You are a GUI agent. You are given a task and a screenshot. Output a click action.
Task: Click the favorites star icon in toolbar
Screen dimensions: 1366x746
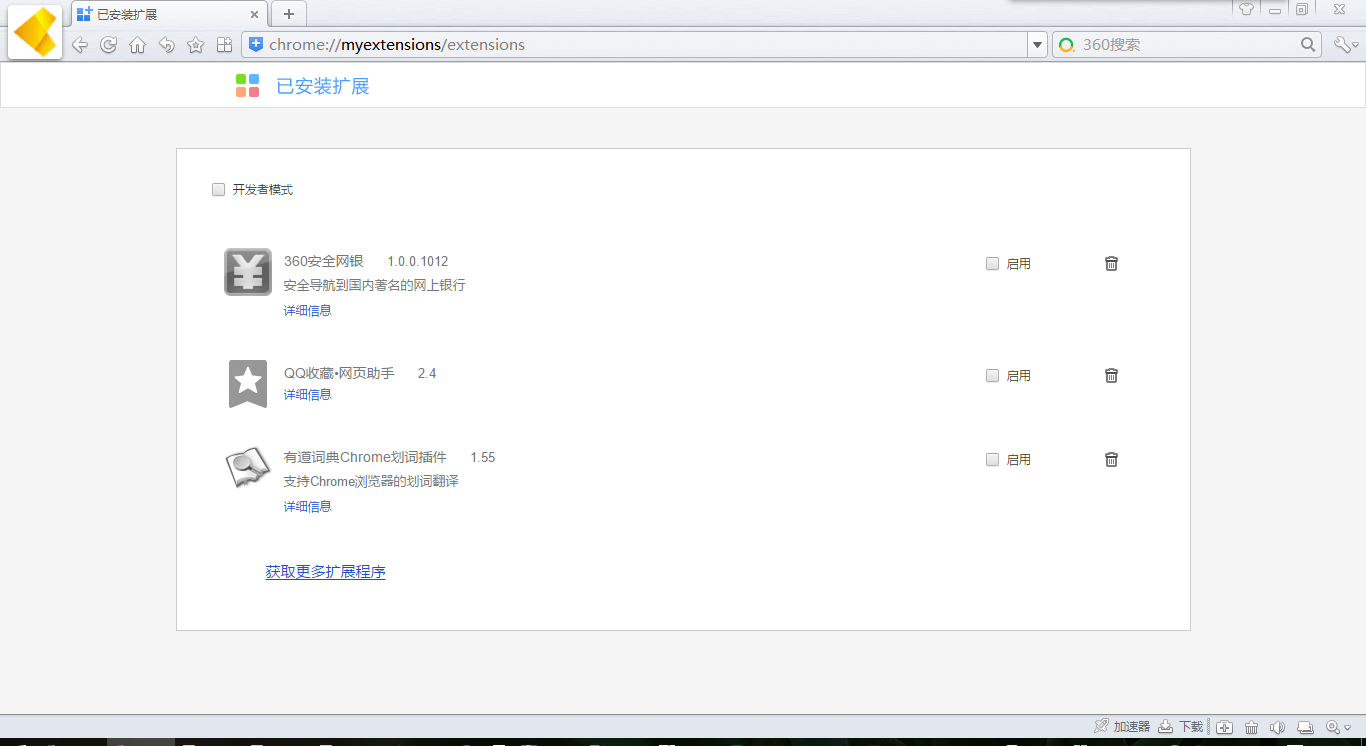tap(196, 45)
